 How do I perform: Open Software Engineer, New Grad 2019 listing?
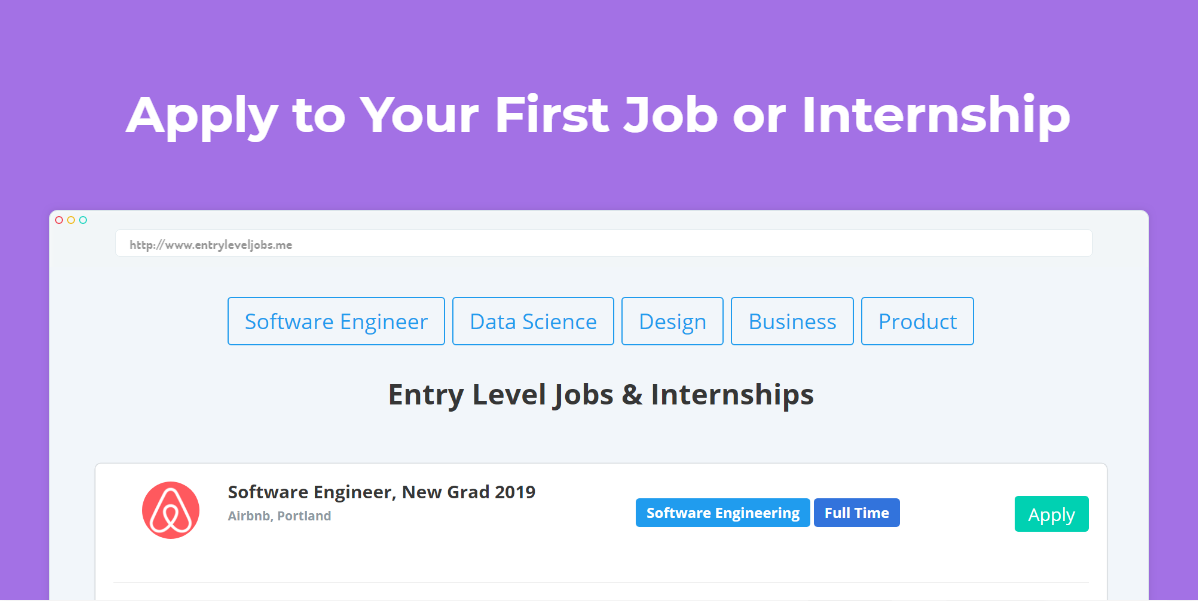pyautogui.click(x=381, y=492)
